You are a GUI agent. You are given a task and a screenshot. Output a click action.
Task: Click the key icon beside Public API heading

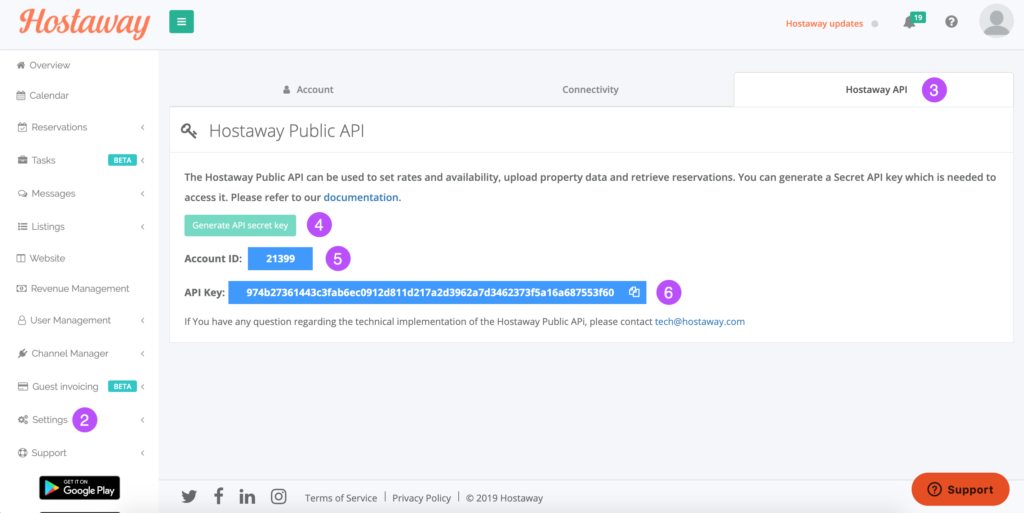[189, 131]
